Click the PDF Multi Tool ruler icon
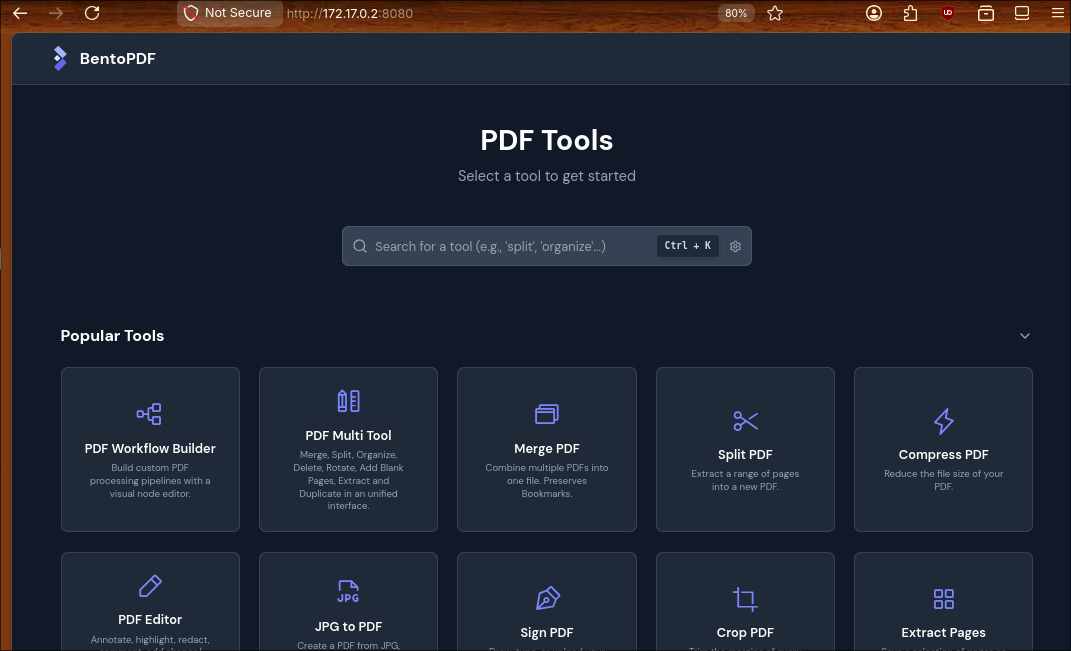 click(348, 401)
